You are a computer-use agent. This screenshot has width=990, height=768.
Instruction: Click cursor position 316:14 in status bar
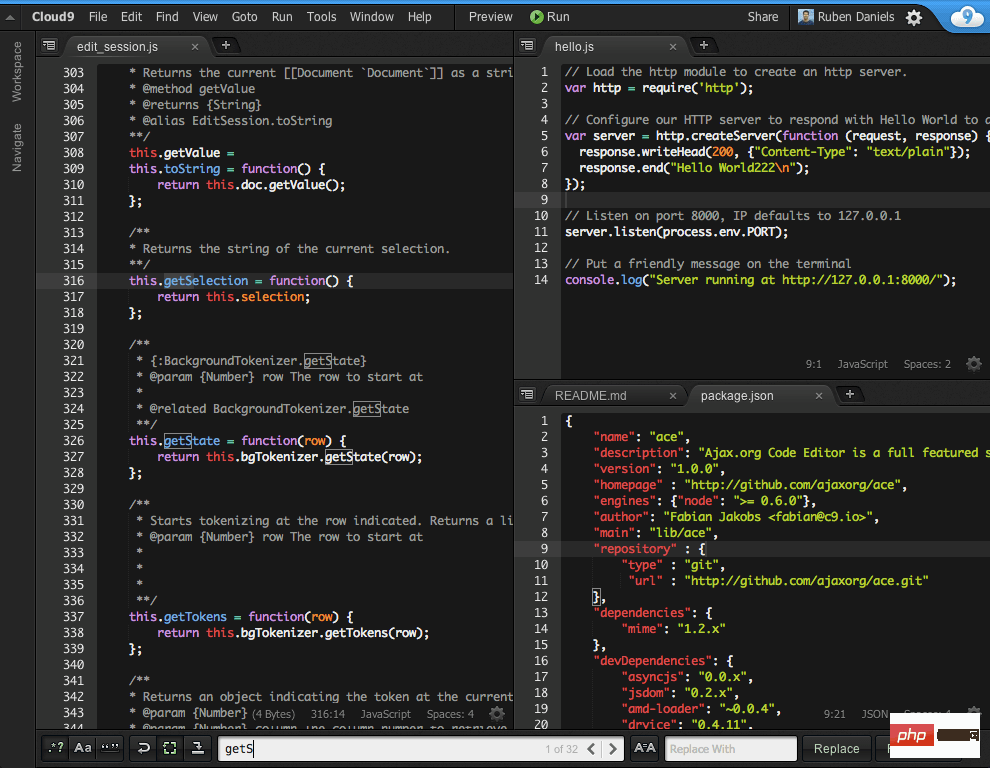click(328, 714)
